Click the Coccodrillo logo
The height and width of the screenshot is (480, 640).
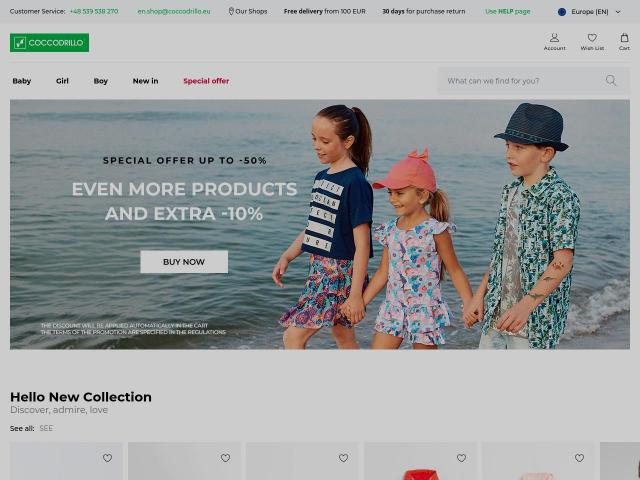click(49, 42)
